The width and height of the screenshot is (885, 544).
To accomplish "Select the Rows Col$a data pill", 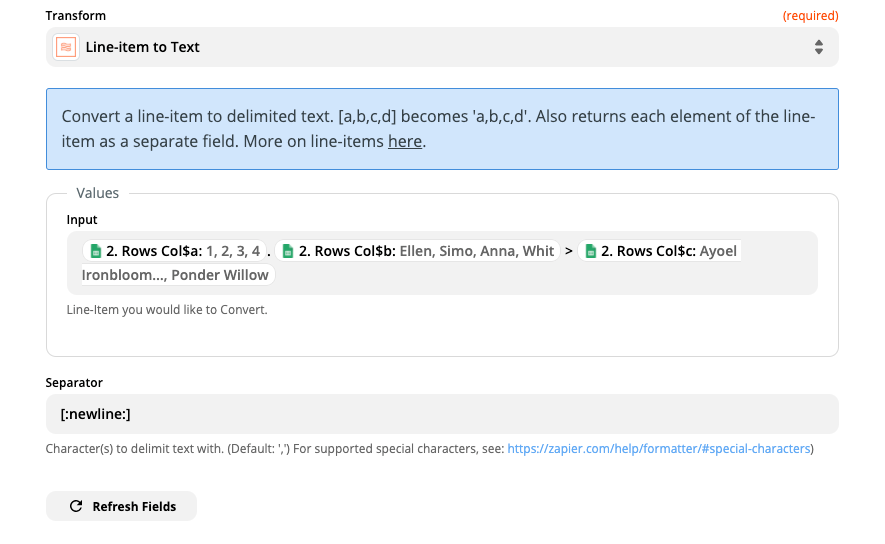I will click(174, 251).
